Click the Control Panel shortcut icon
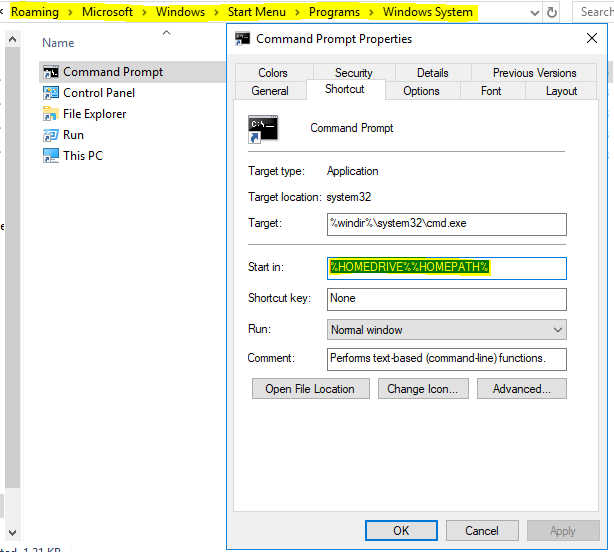Screen dimensions: 614x552 pos(51,93)
